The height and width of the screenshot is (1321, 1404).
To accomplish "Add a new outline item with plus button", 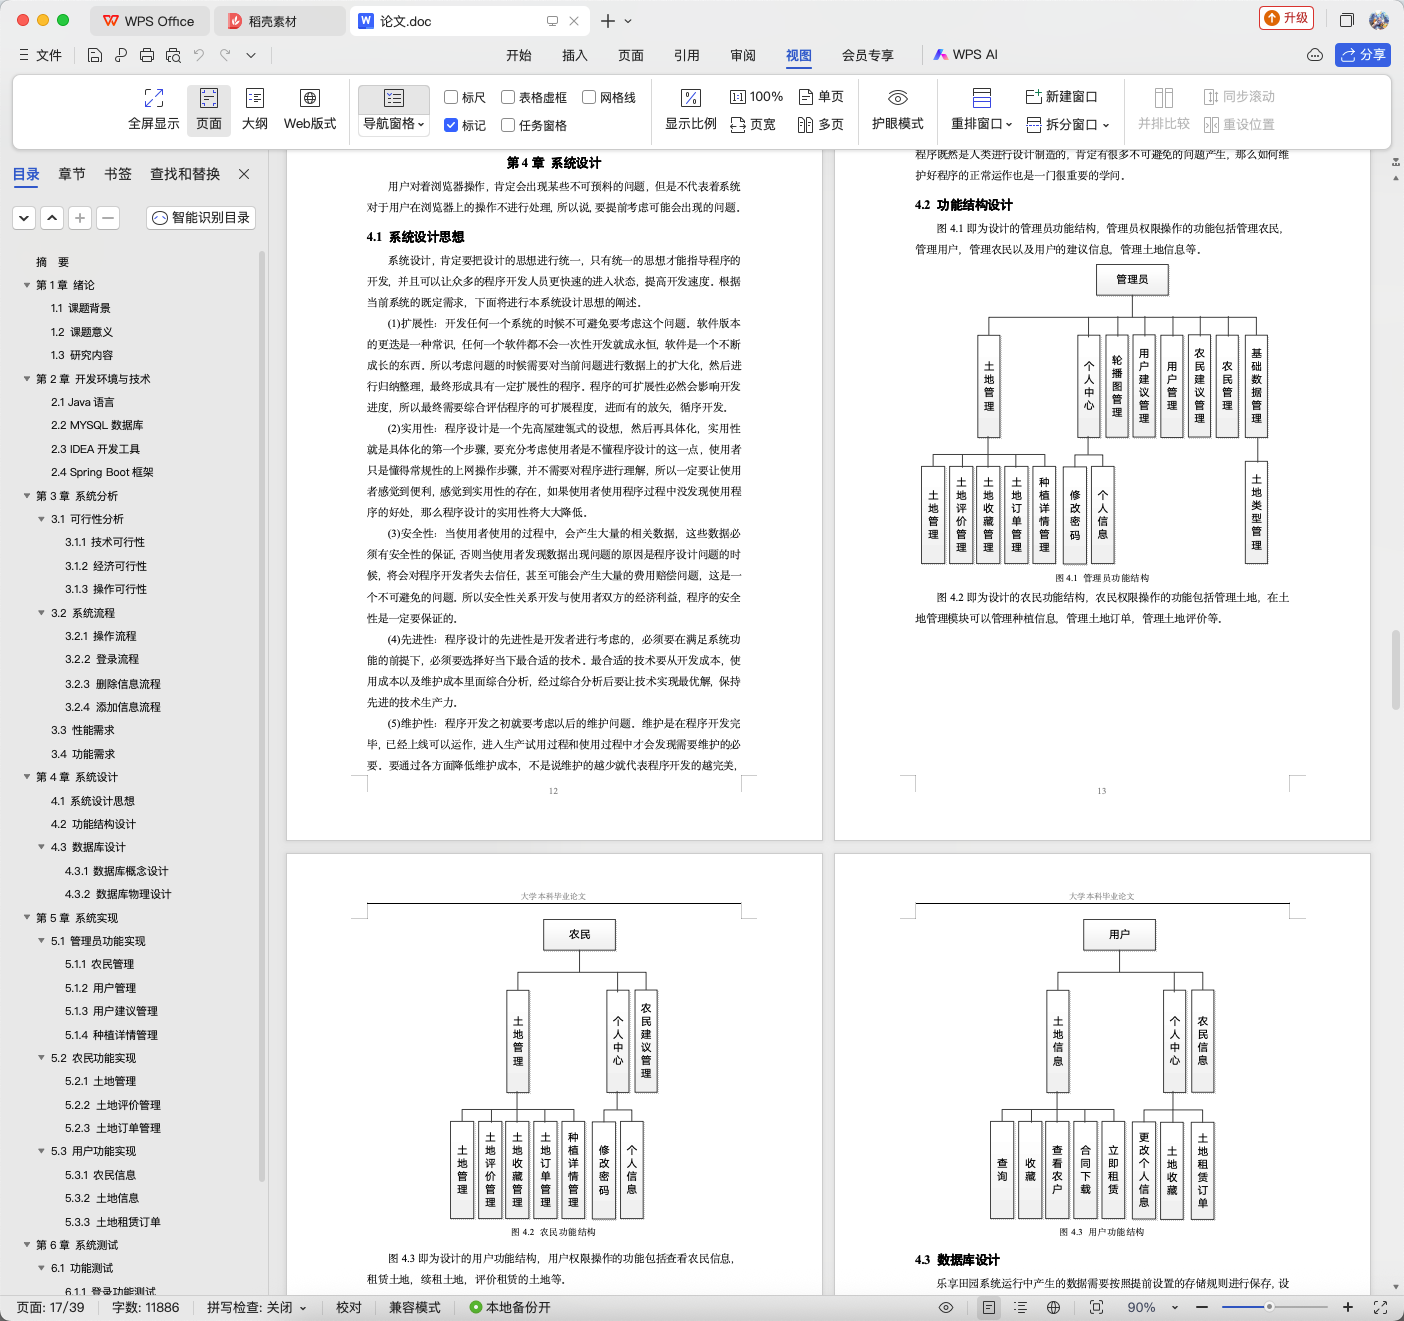I will [x=80, y=217].
